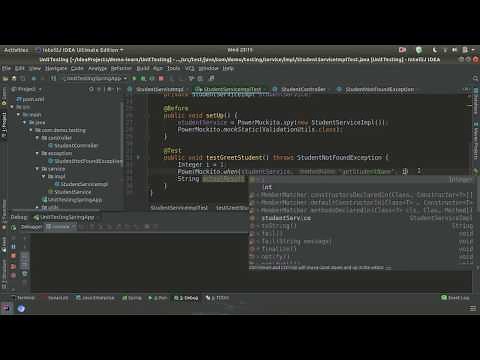Choose the int completion suggestion
This screenshot has width=480, height=360.
tap(361, 187)
